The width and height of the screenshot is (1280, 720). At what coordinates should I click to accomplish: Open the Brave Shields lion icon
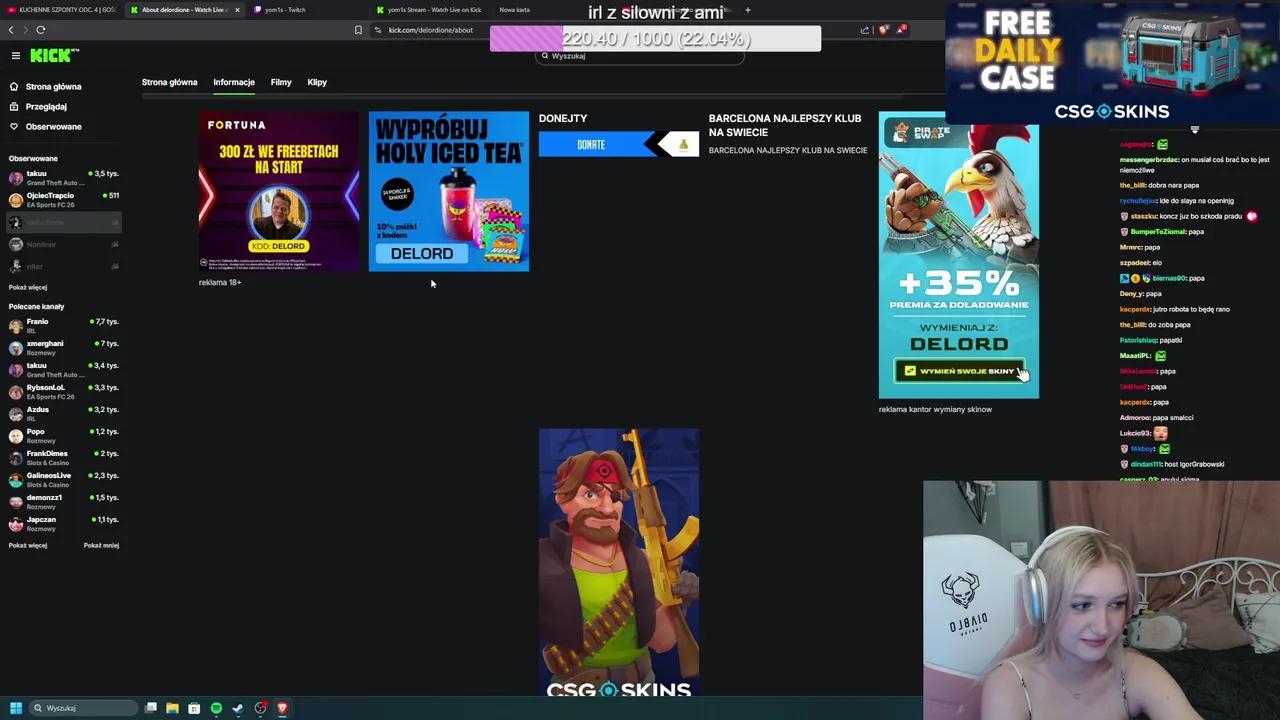click(883, 30)
